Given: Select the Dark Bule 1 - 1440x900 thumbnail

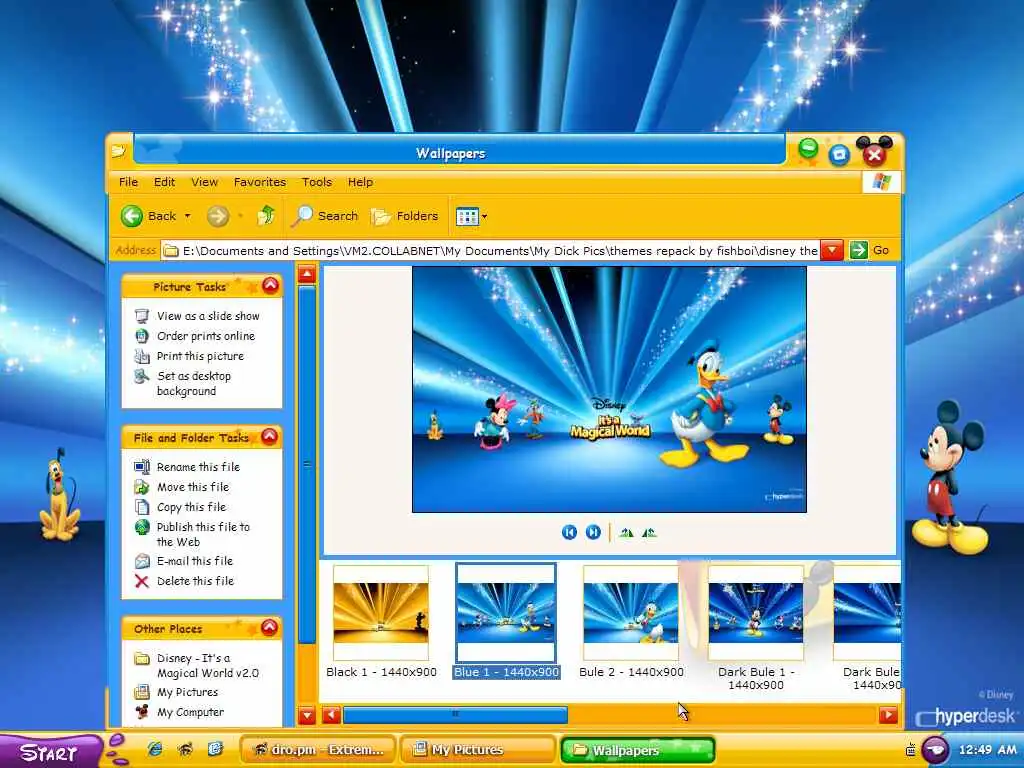Looking at the screenshot, I should [756, 613].
